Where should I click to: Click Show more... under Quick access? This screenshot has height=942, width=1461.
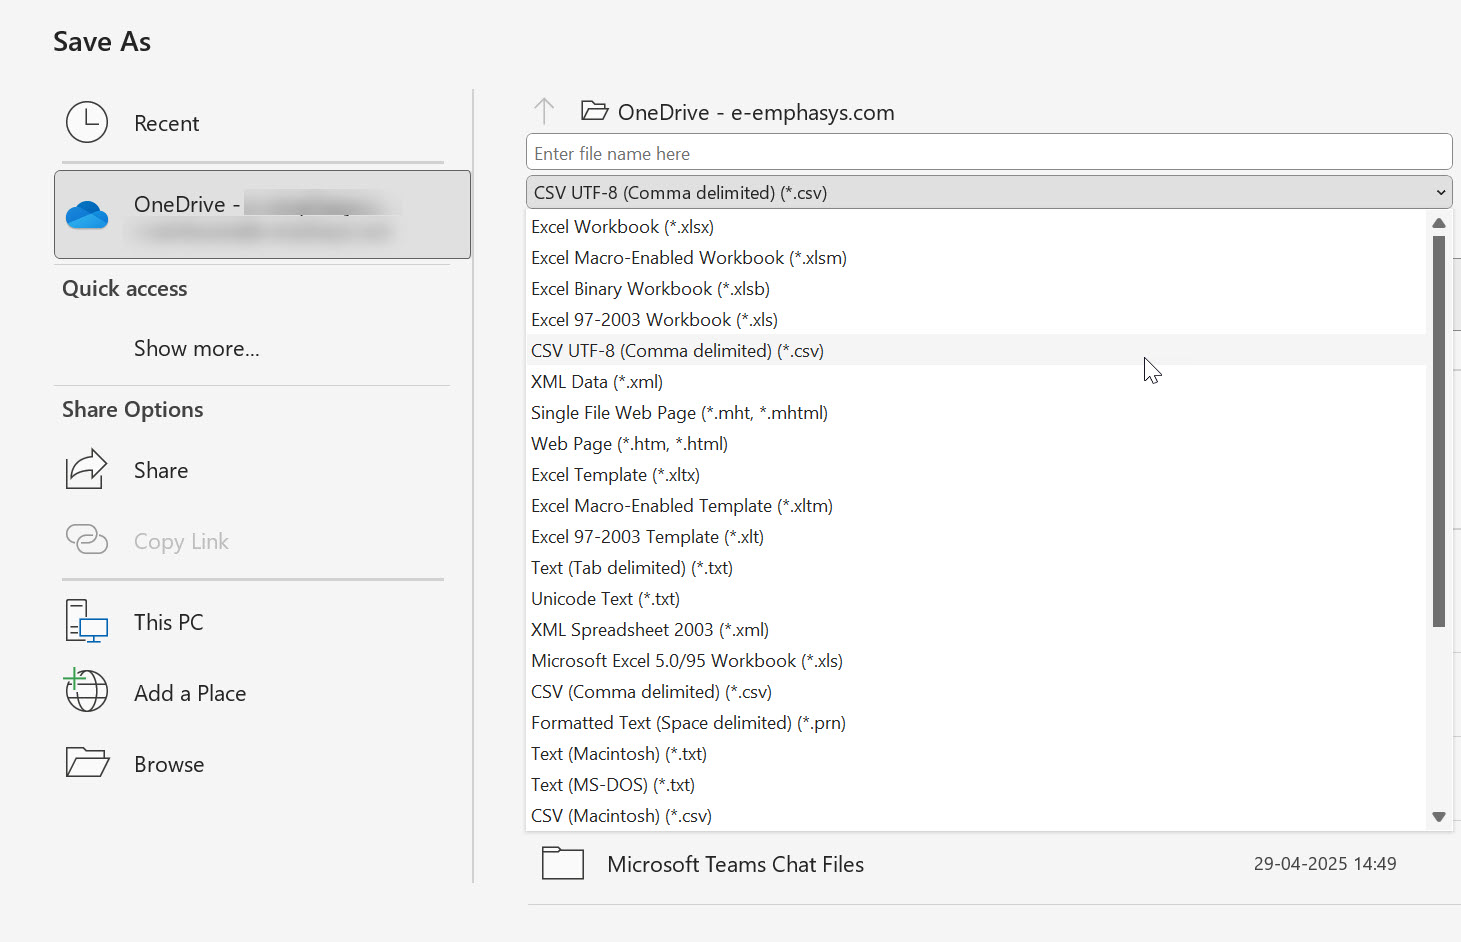point(197,348)
